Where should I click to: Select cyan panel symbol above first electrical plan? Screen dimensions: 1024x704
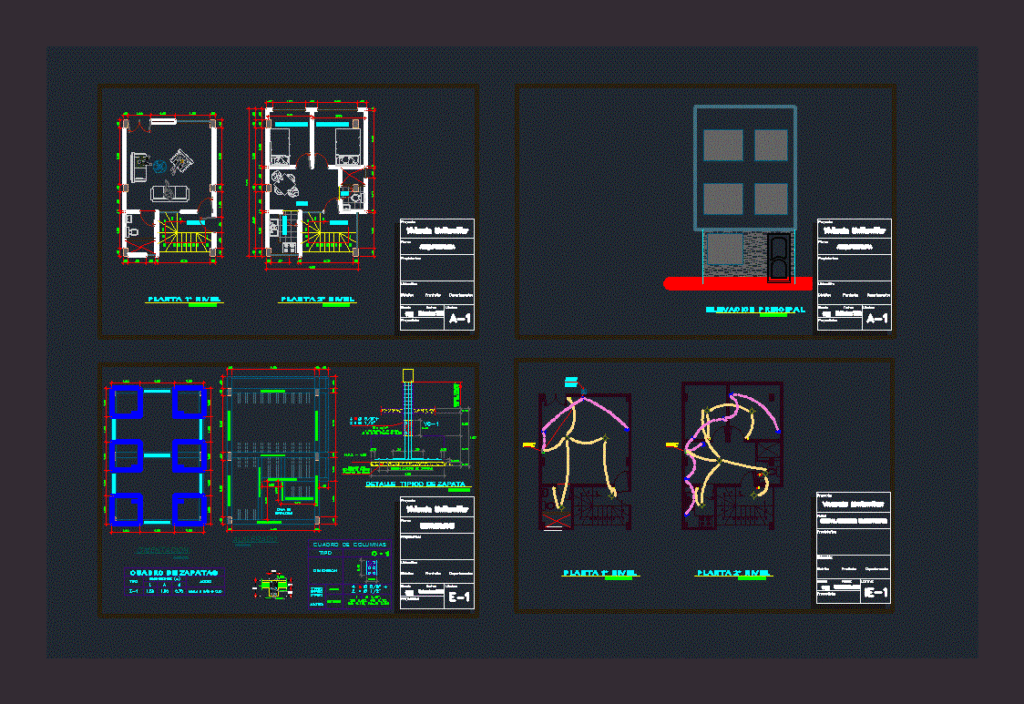coord(571,381)
